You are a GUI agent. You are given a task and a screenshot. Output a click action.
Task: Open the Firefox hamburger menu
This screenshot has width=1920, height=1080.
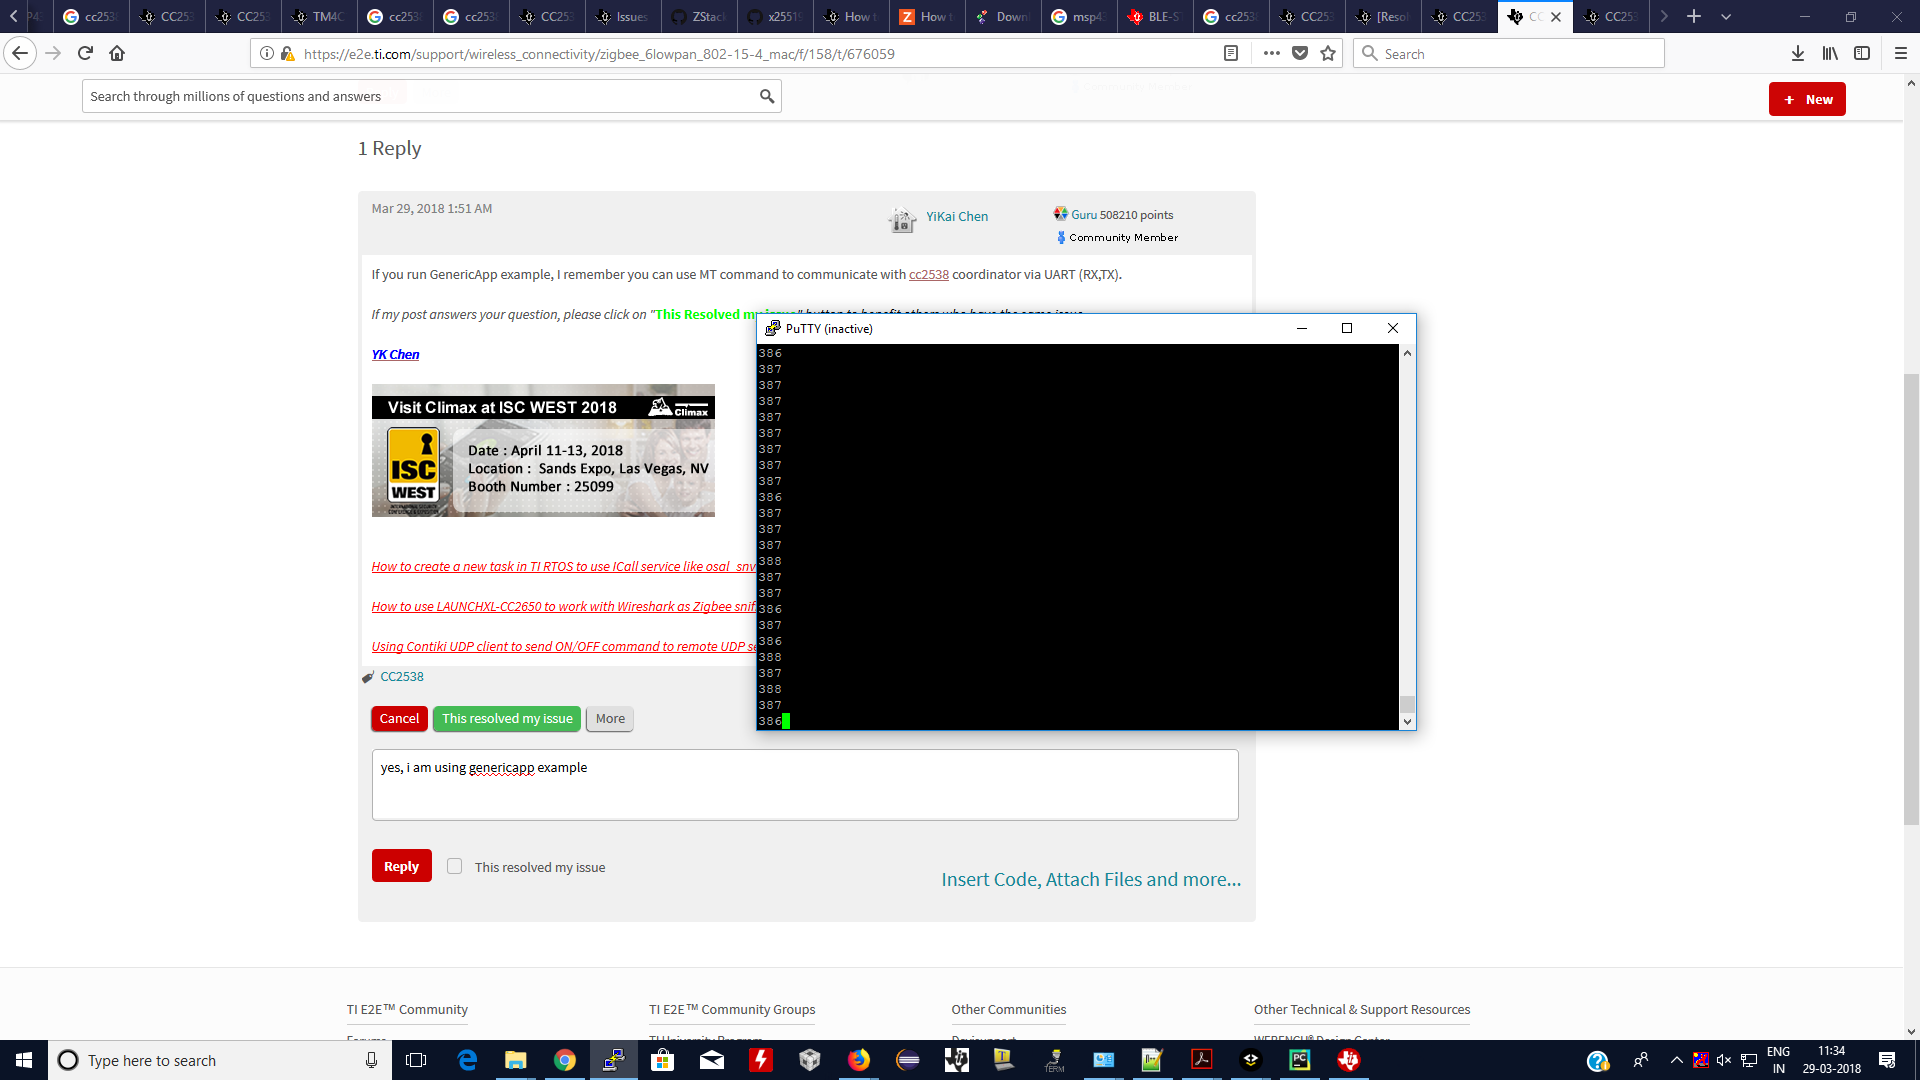[x=1900, y=54]
